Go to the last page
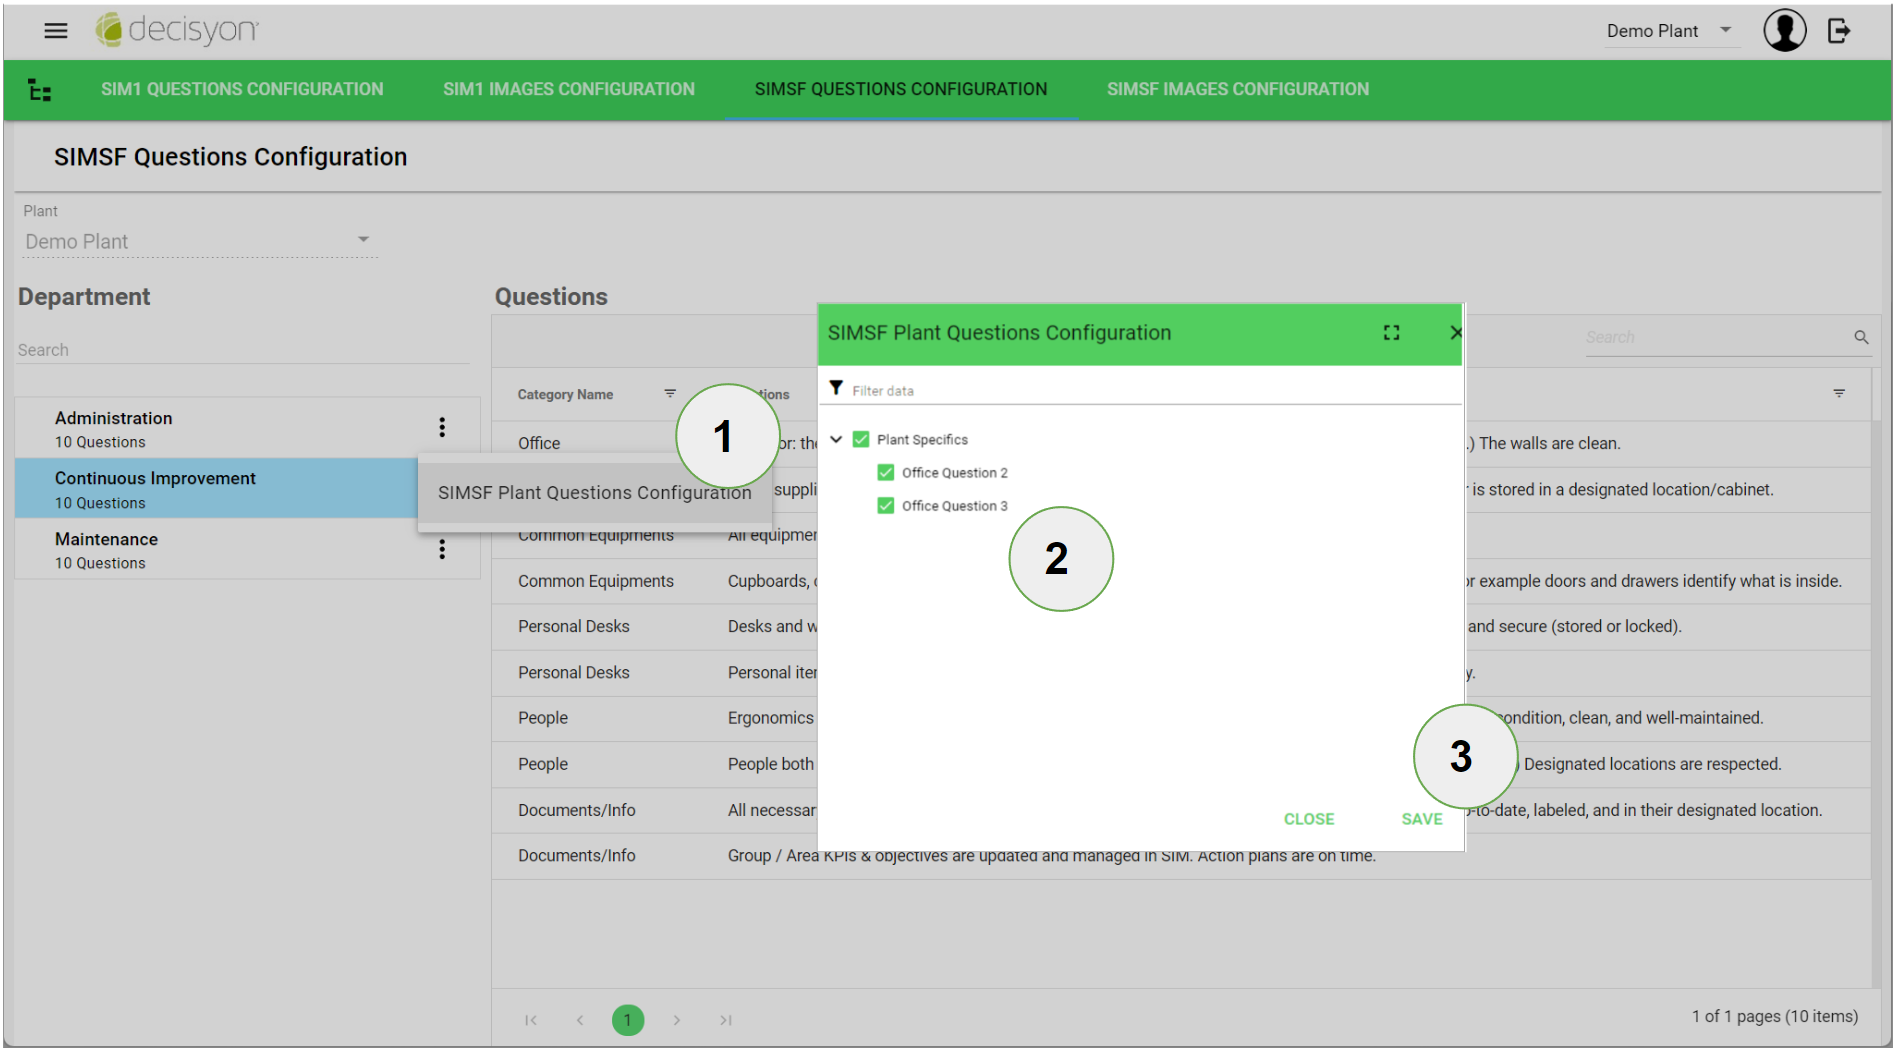This screenshot has height=1051, width=1897. [726, 1020]
